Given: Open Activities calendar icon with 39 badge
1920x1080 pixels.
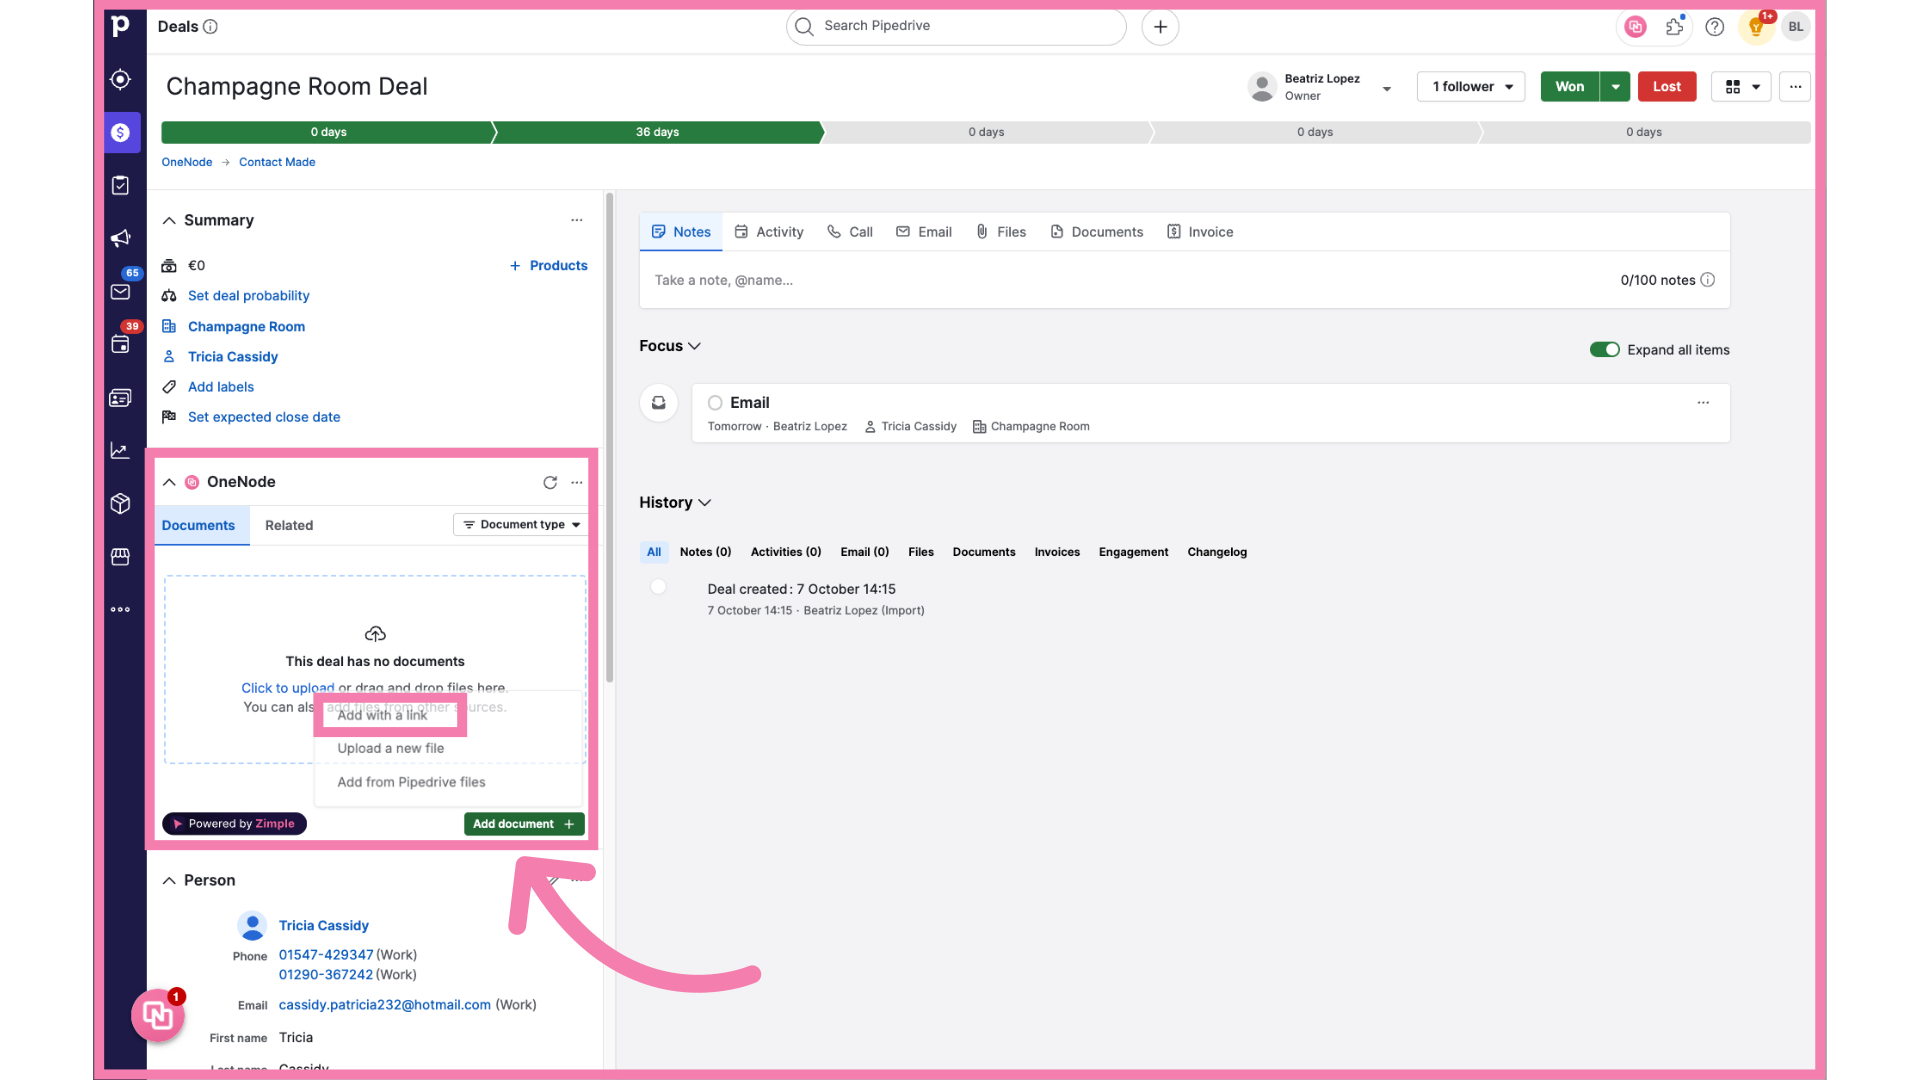Looking at the screenshot, I should pyautogui.click(x=120, y=344).
